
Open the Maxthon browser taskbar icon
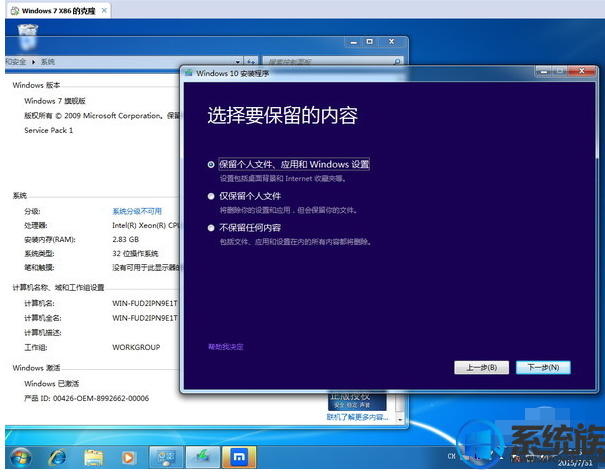[239, 458]
